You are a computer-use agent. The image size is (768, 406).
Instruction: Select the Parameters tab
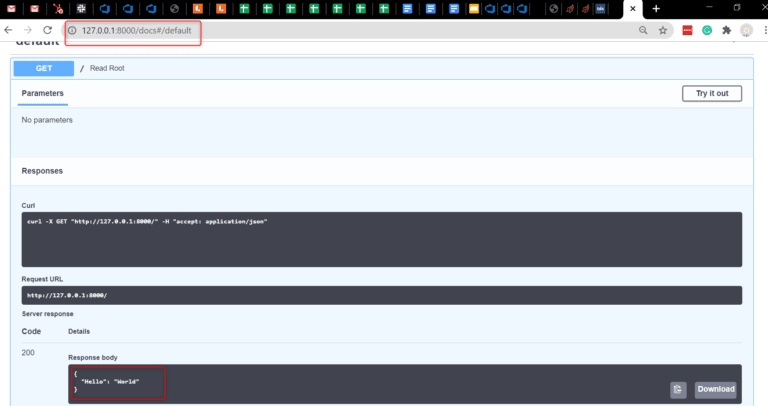click(43, 93)
